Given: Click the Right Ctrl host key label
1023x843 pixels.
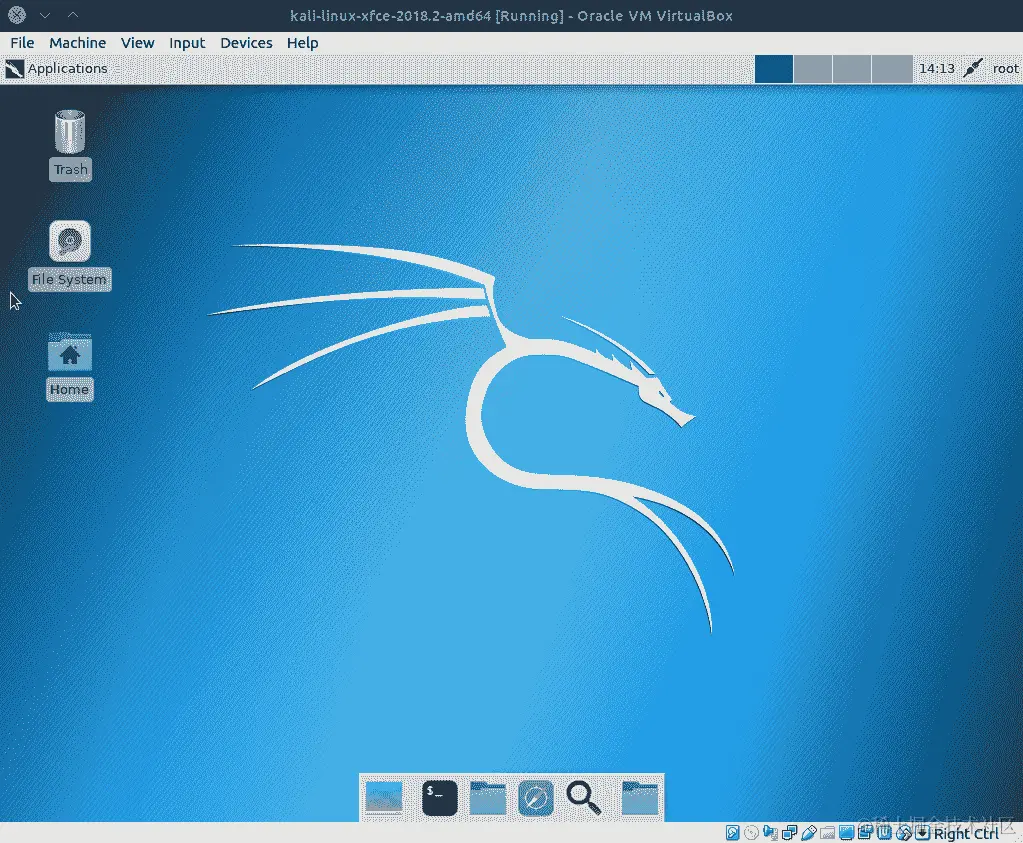Looking at the screenshot, I should (x=966, y=834).
